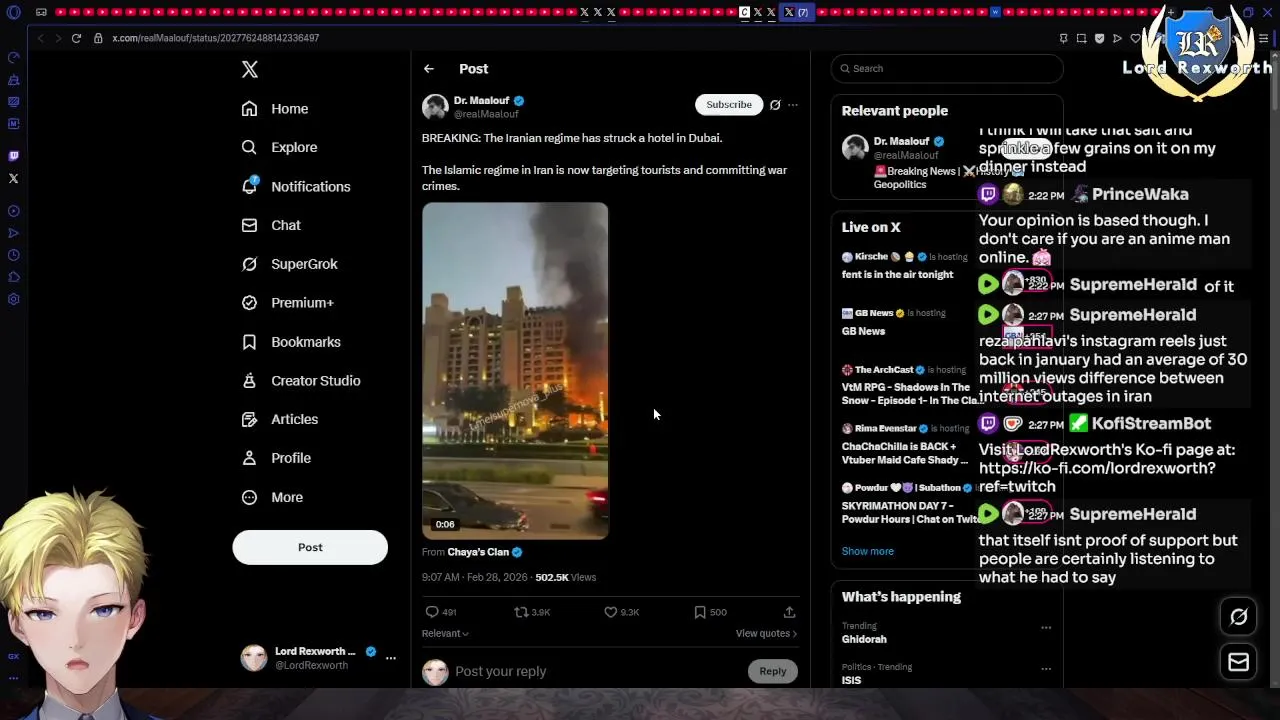Click the back arrow beside Post heading
Viewport: 1280px width, 720px height.
429,69
